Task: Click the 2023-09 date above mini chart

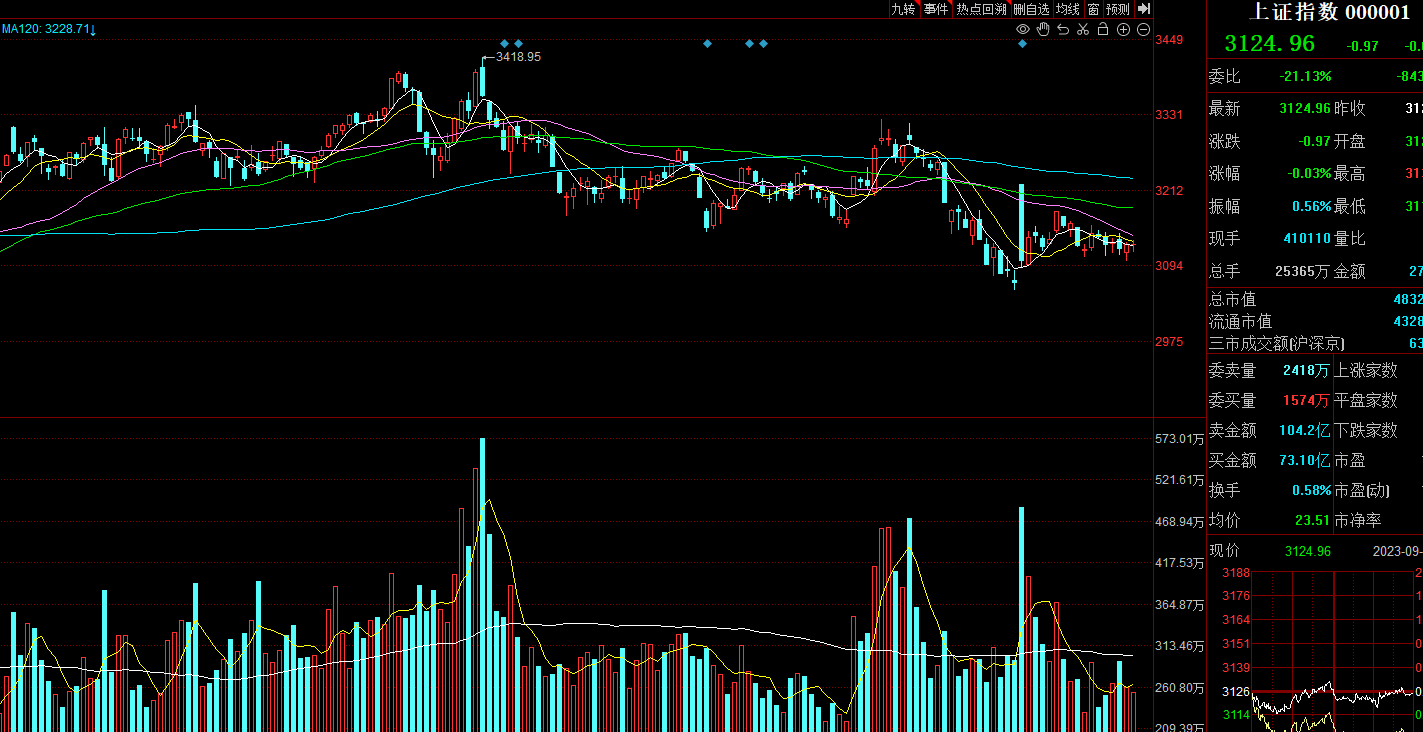Action: point(1398,551)
